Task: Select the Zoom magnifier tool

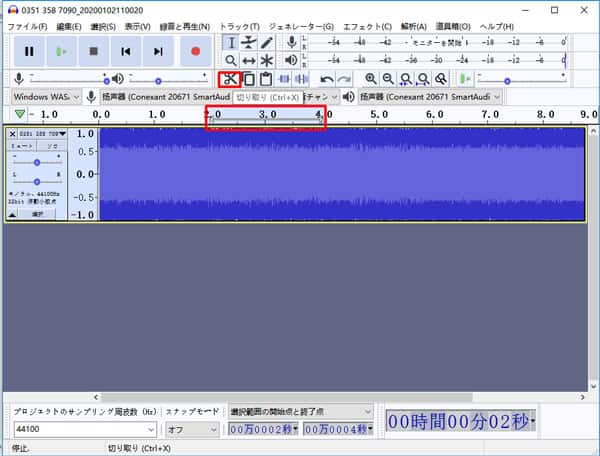Action: 231,60
